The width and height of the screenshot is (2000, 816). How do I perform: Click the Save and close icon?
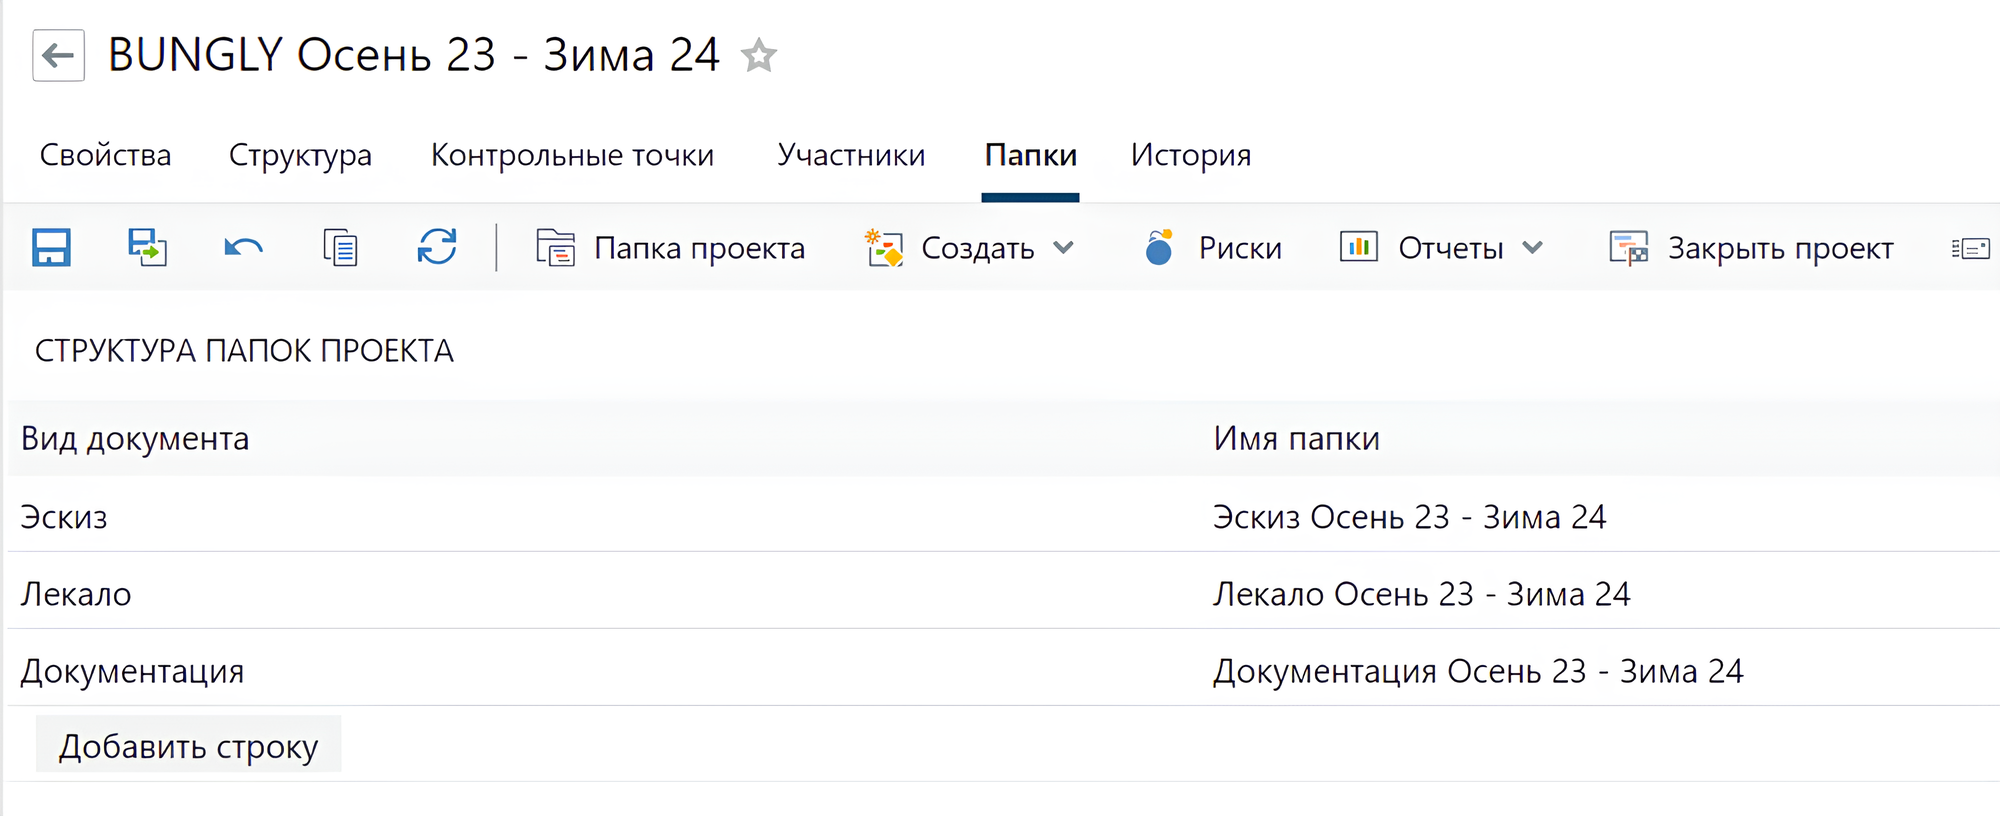coord(147,247)
